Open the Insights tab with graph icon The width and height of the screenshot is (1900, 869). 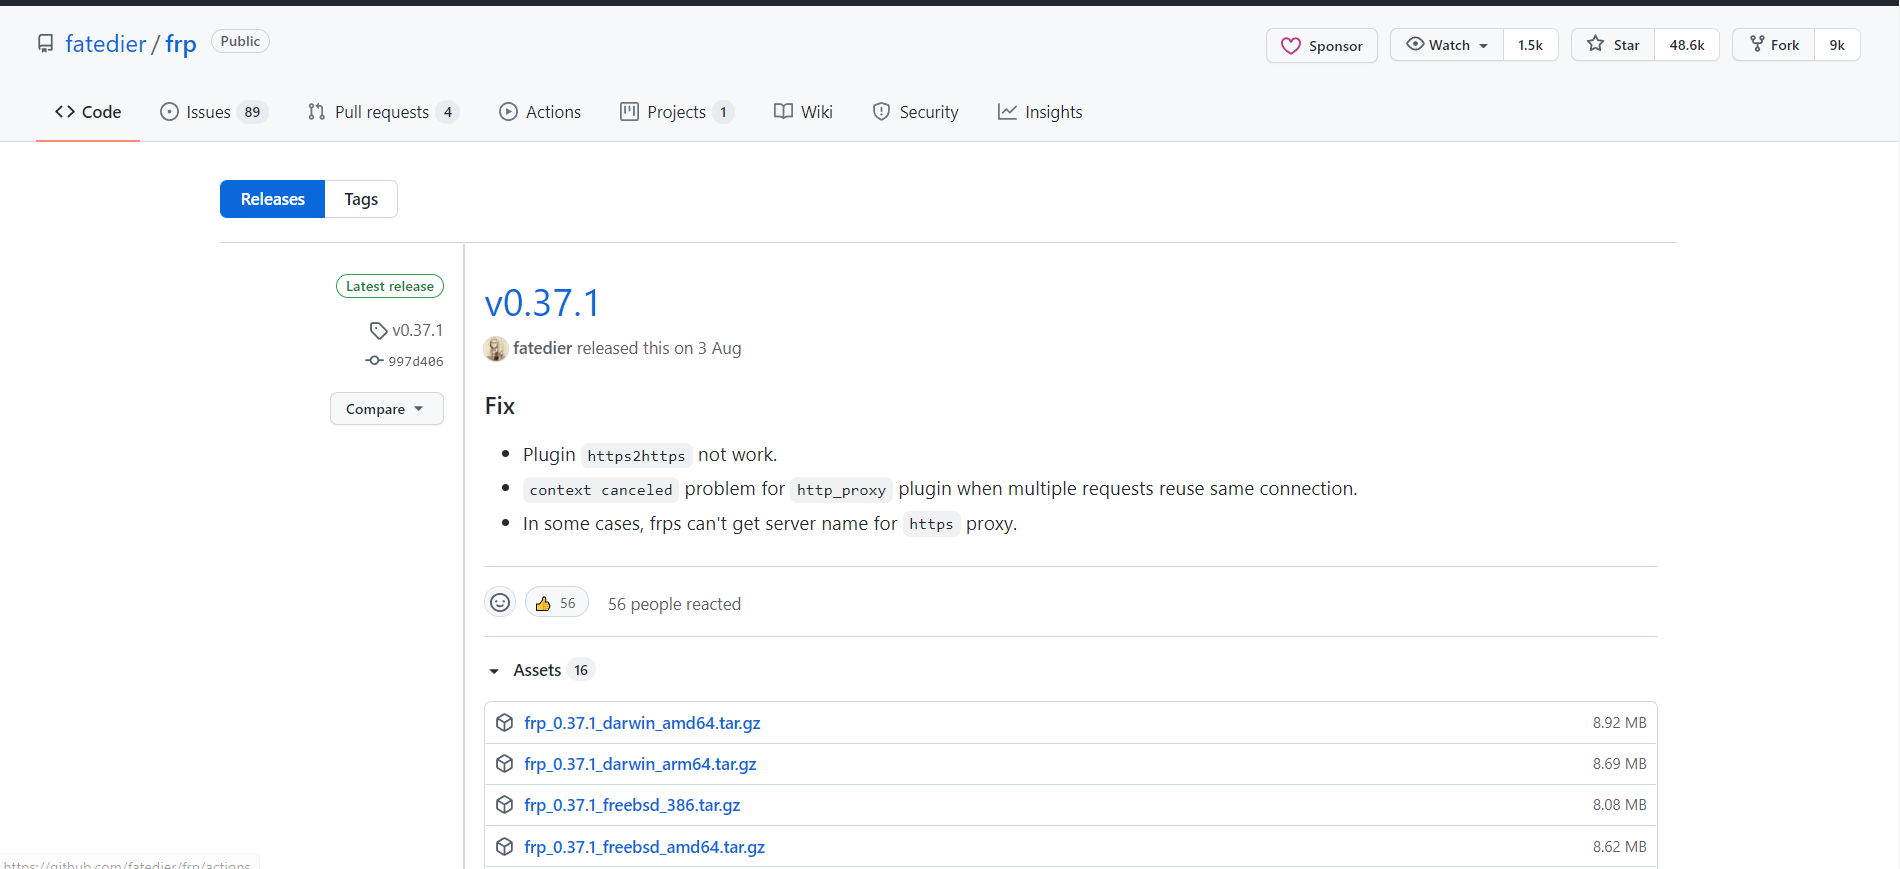(1040, 112)
